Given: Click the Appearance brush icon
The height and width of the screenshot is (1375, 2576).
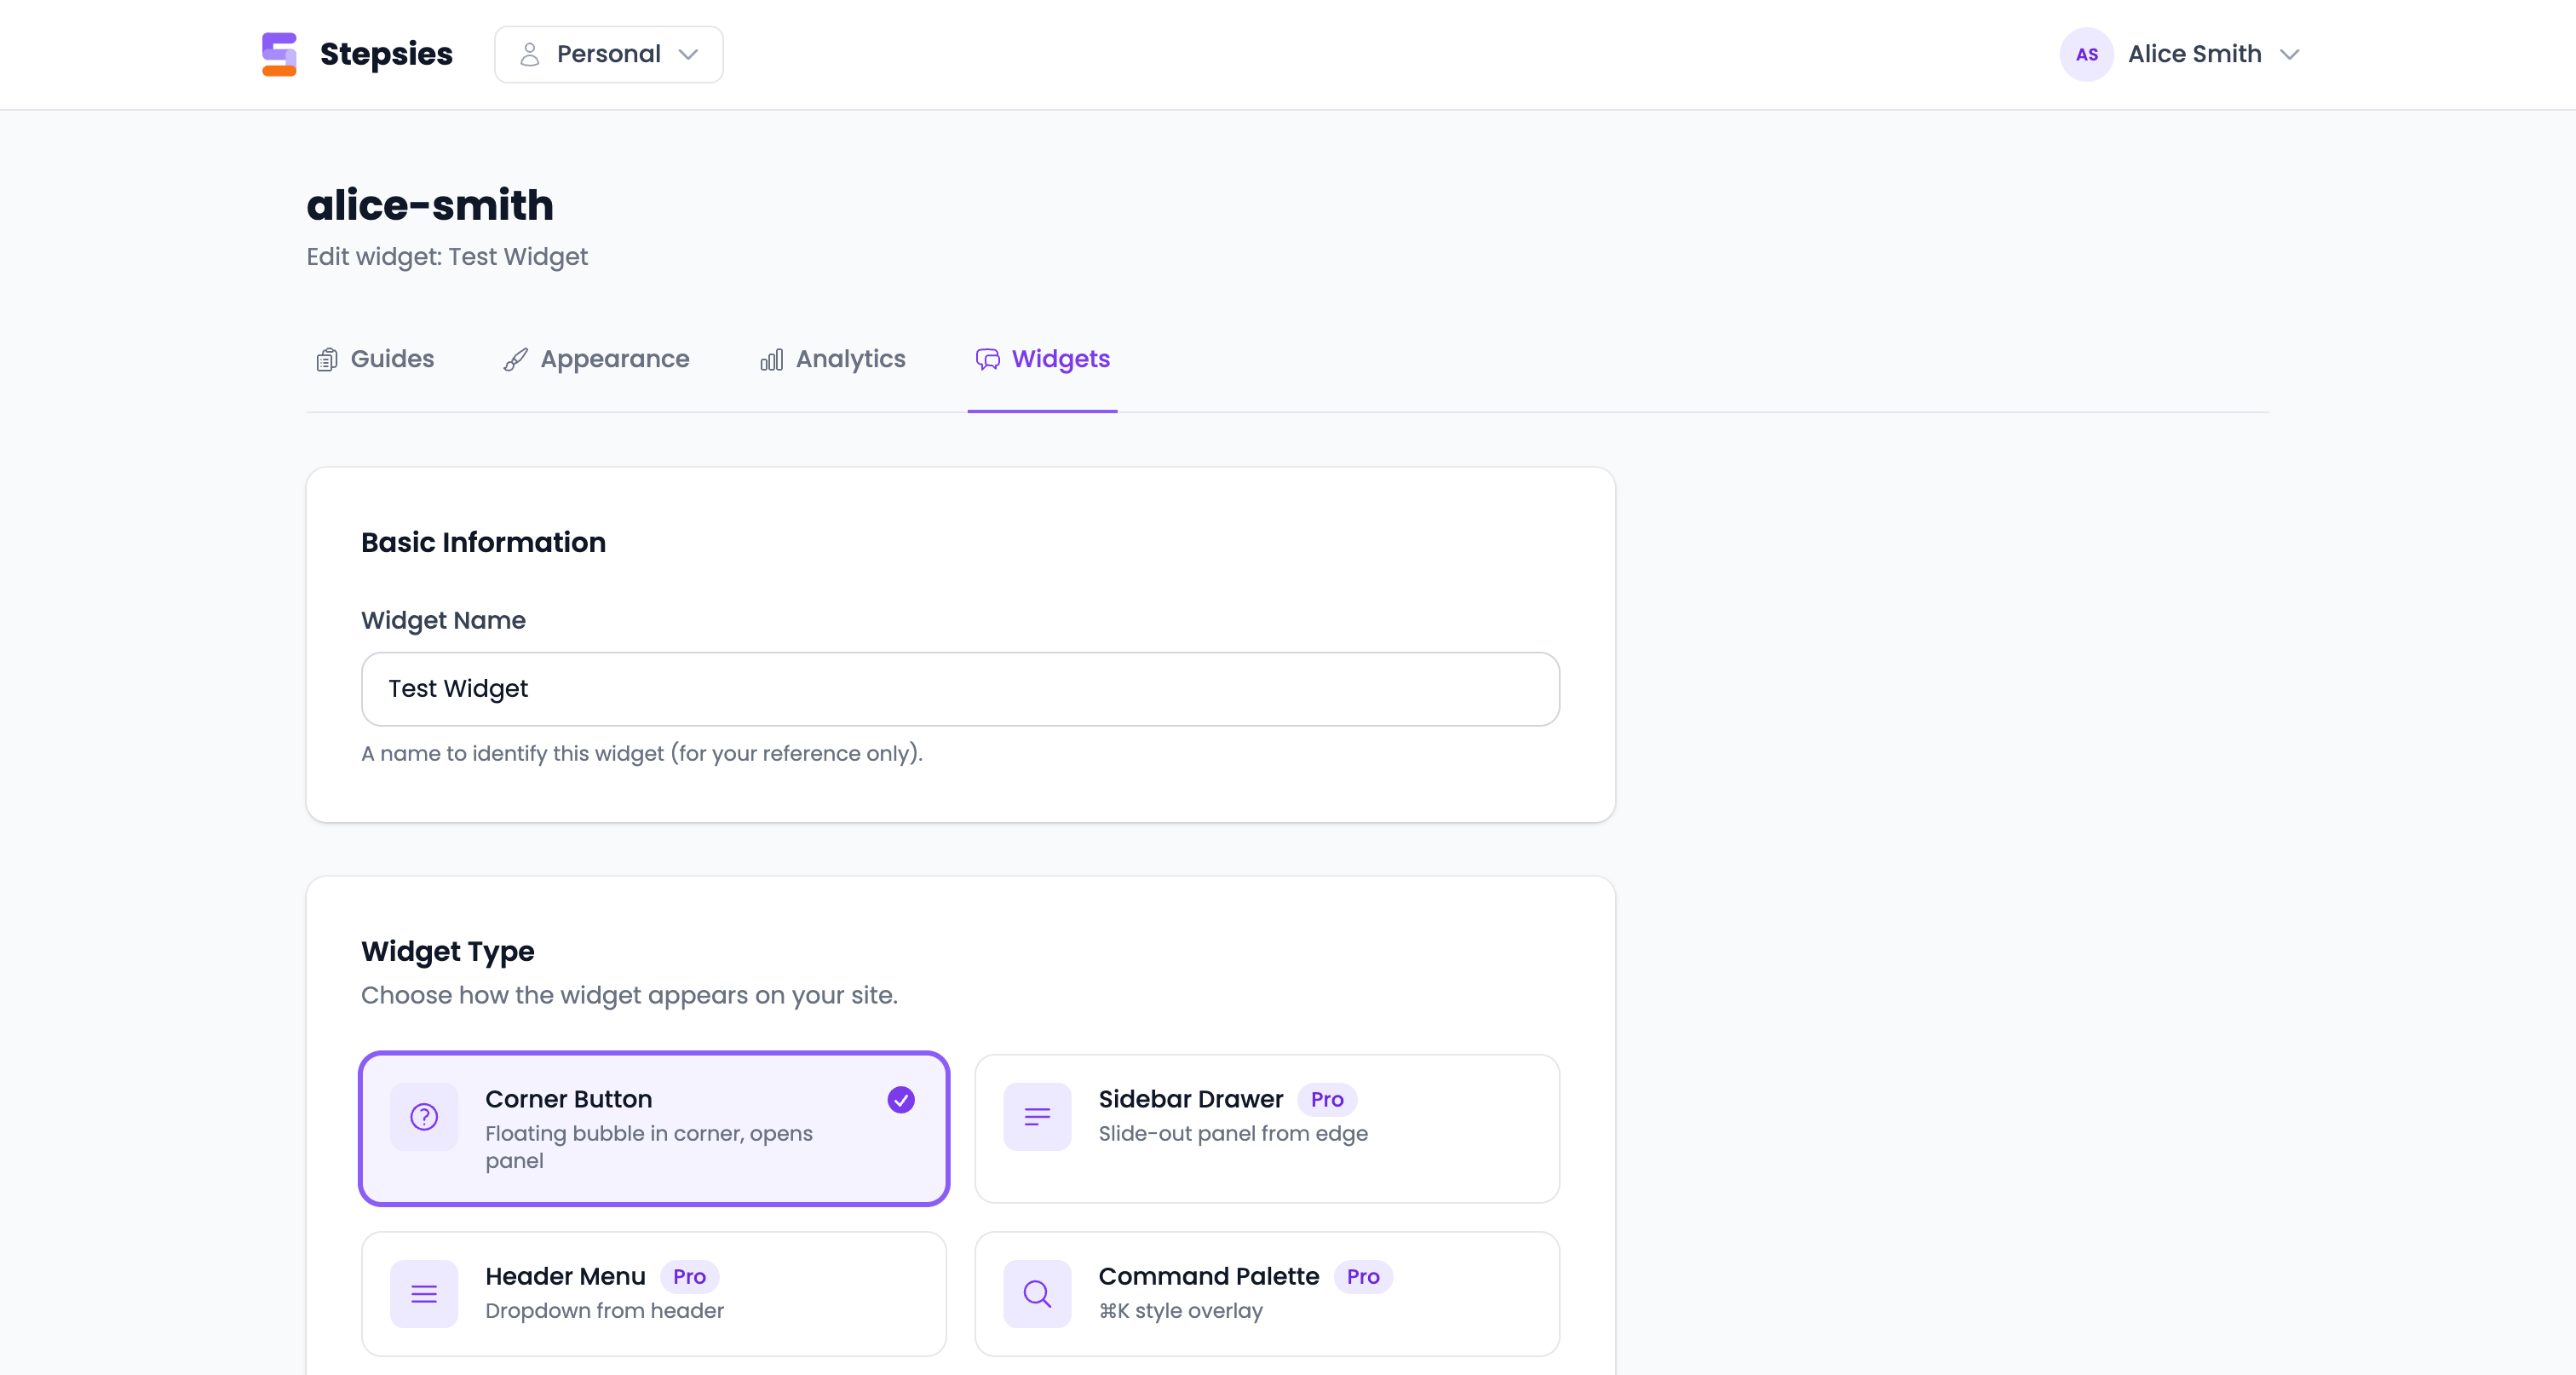Looking at the screenshot, I should pyautogui.click(x=516, y=359).
